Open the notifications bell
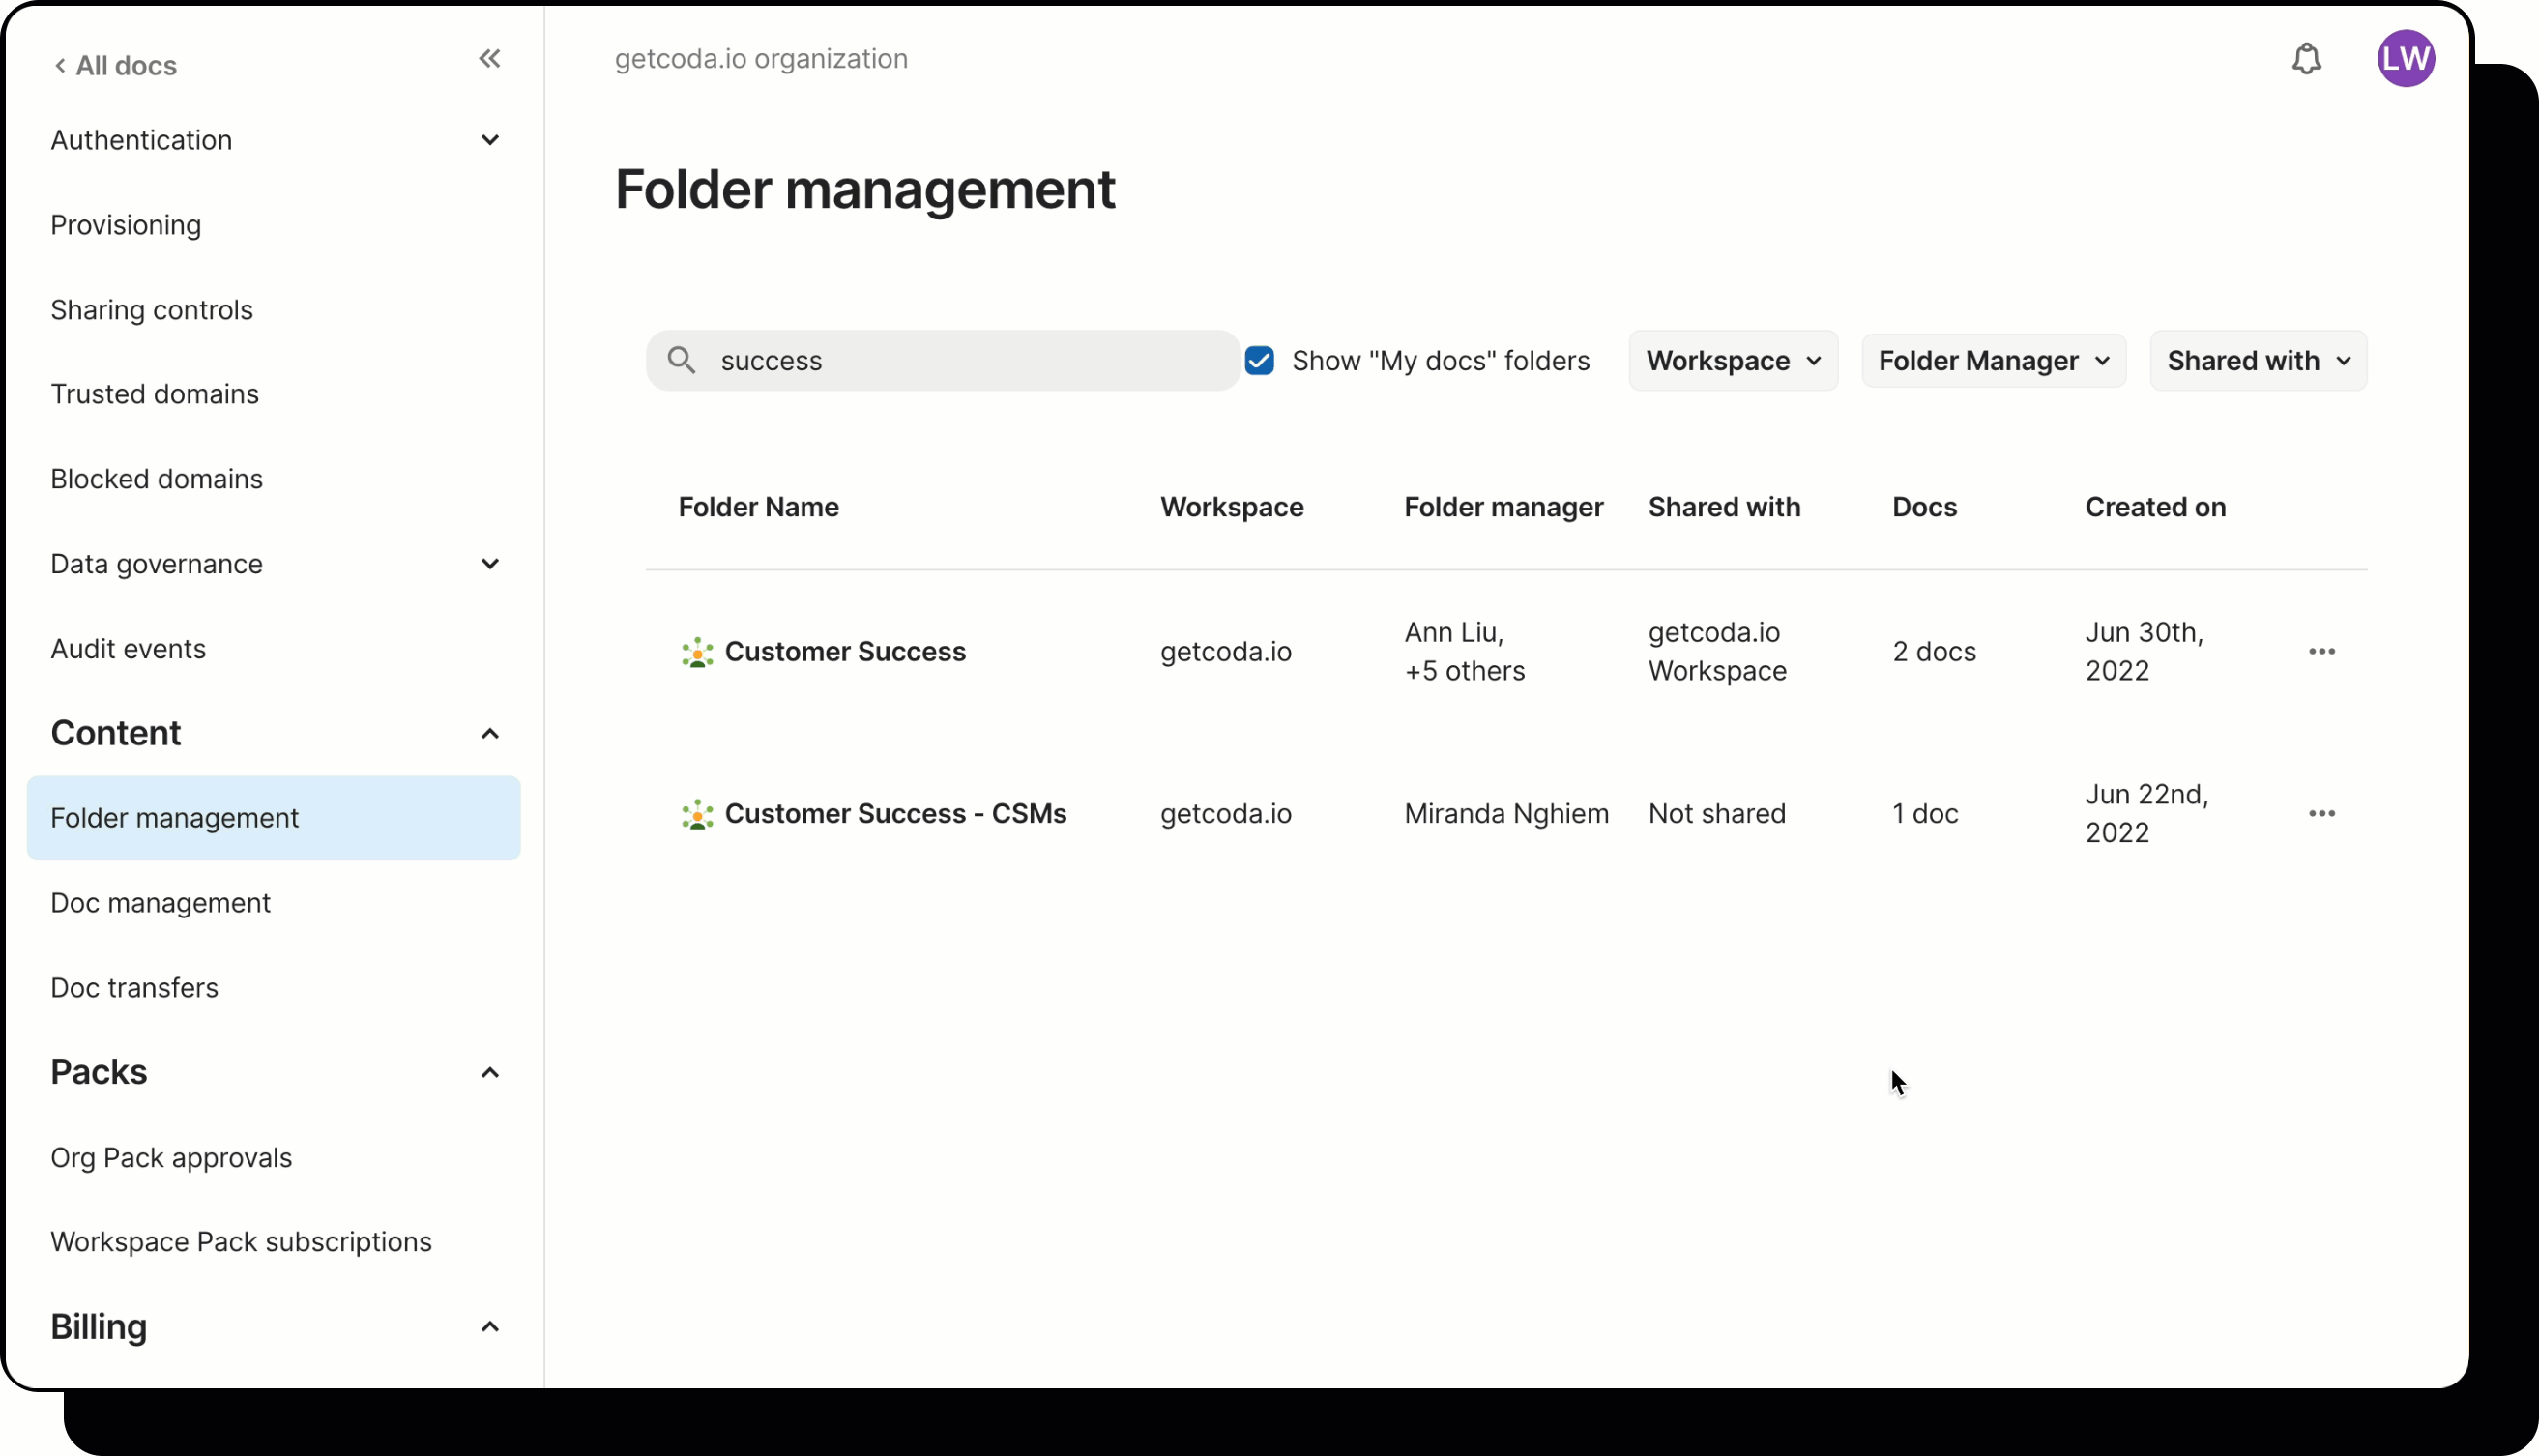 pos(2307,59)
